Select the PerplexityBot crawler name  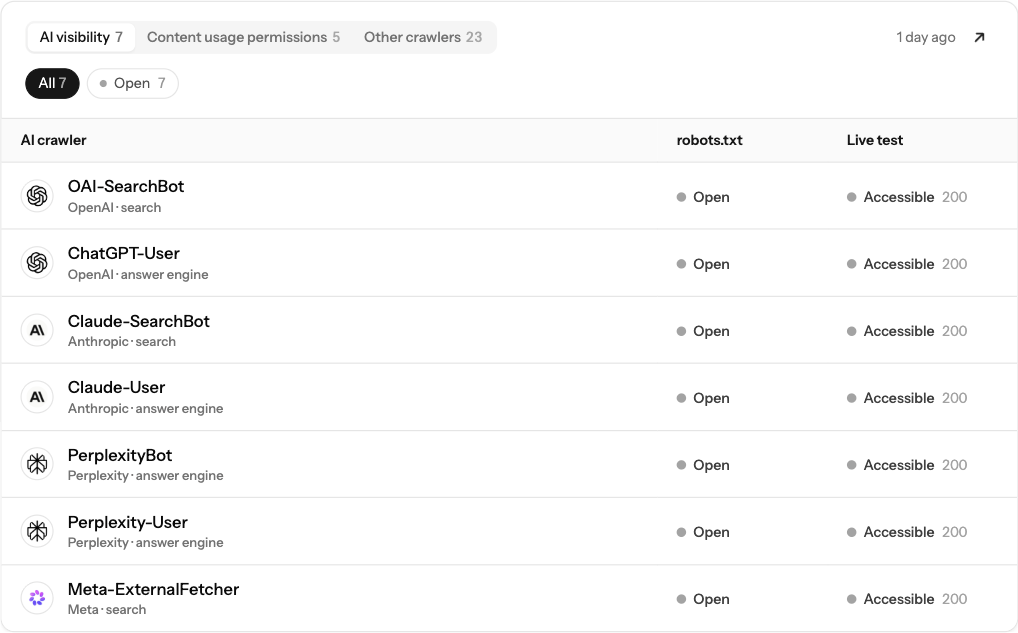point(119,456)
